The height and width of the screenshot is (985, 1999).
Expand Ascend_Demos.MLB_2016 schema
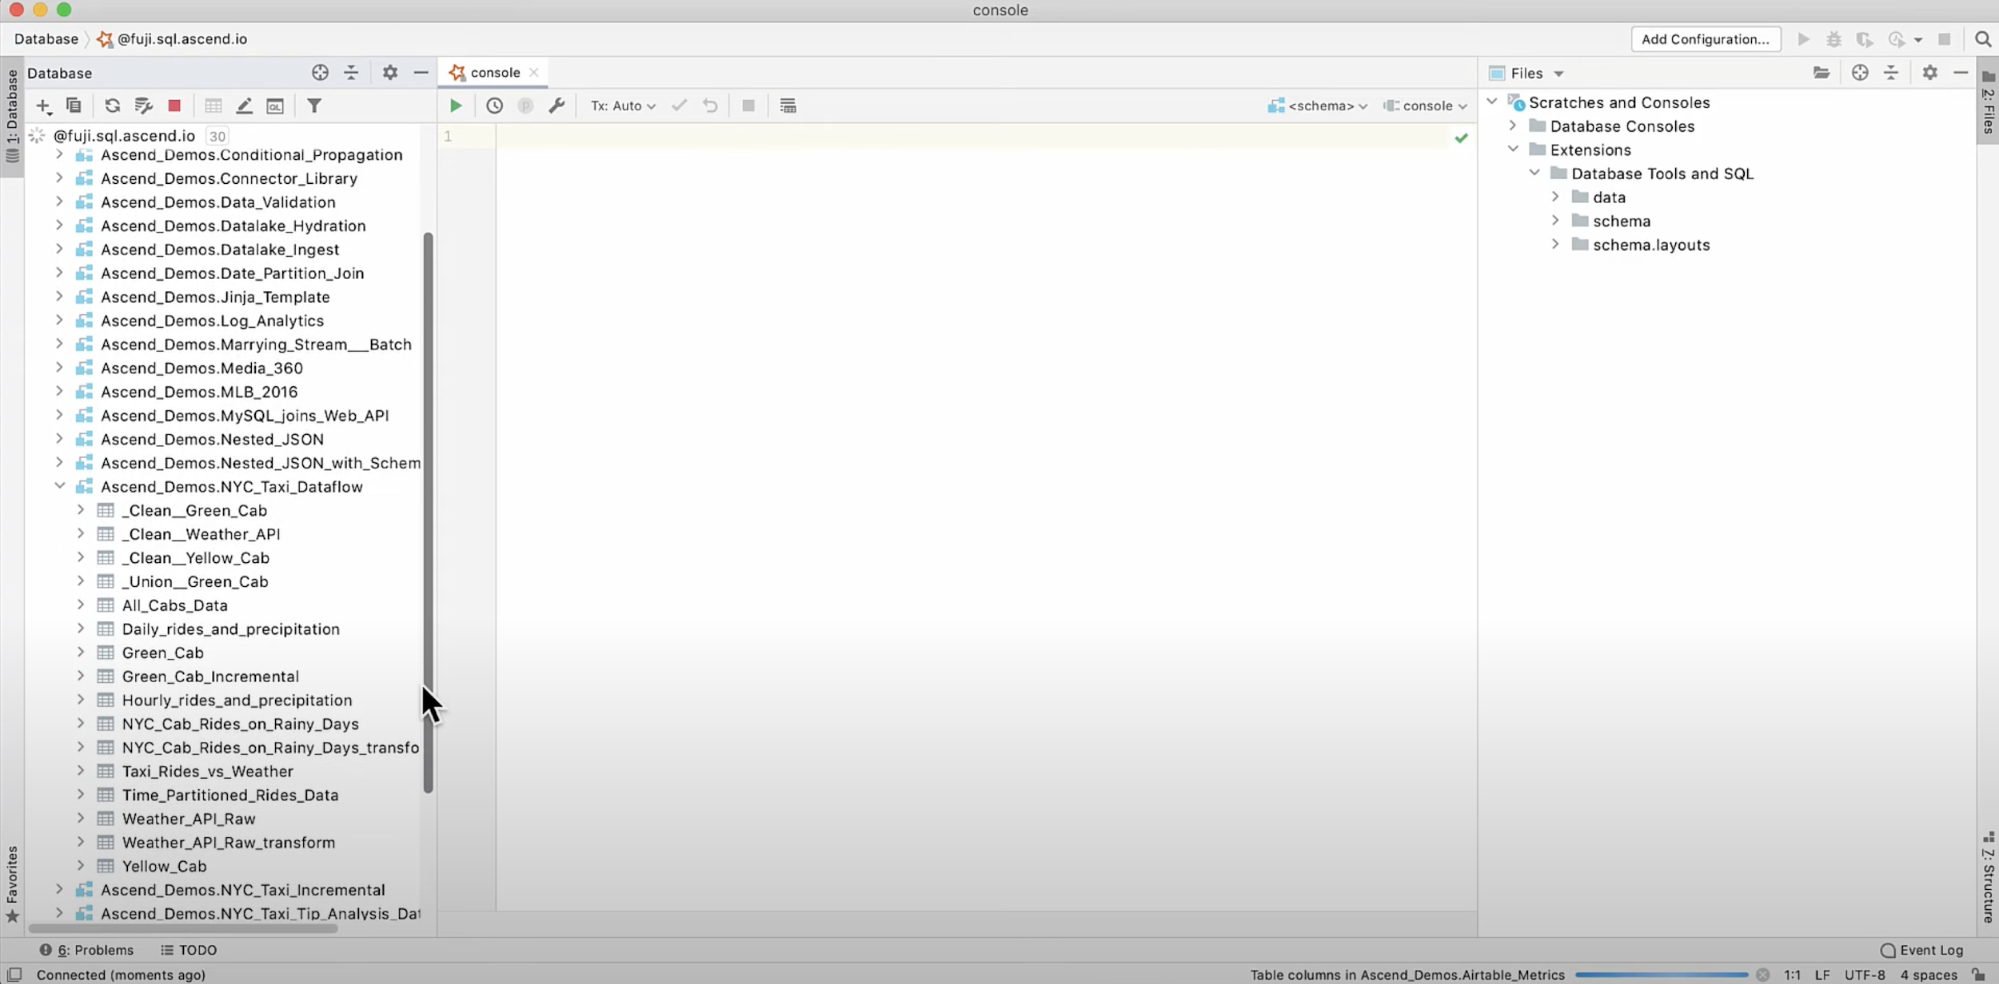[x=60, y=392]
